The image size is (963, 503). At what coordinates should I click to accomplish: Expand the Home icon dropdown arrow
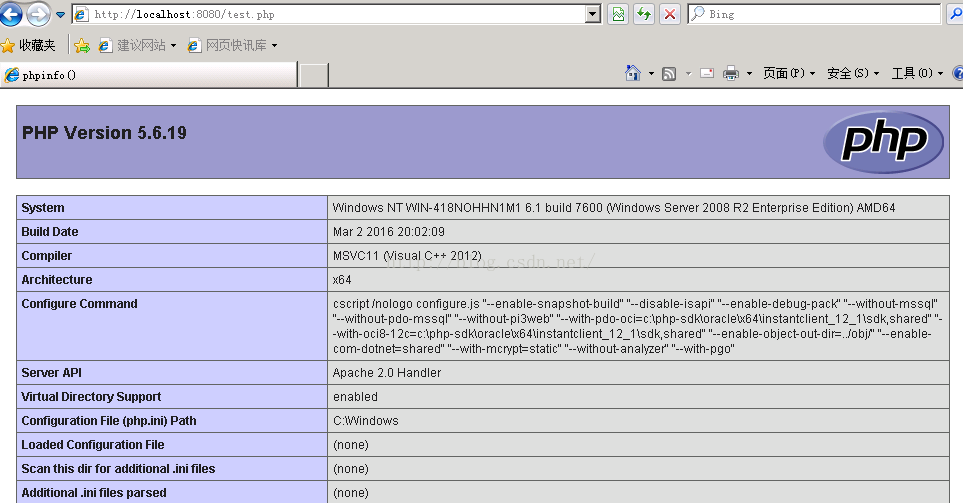click(651, 74)
